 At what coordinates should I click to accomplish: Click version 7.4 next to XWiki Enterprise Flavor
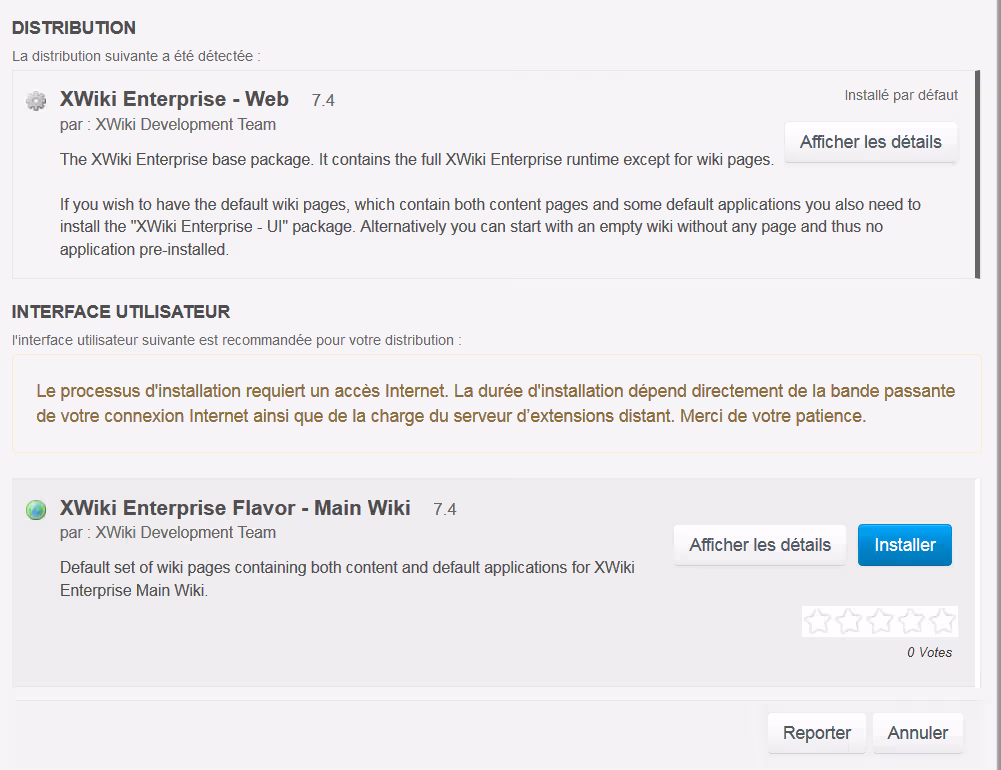pos(444,509)
